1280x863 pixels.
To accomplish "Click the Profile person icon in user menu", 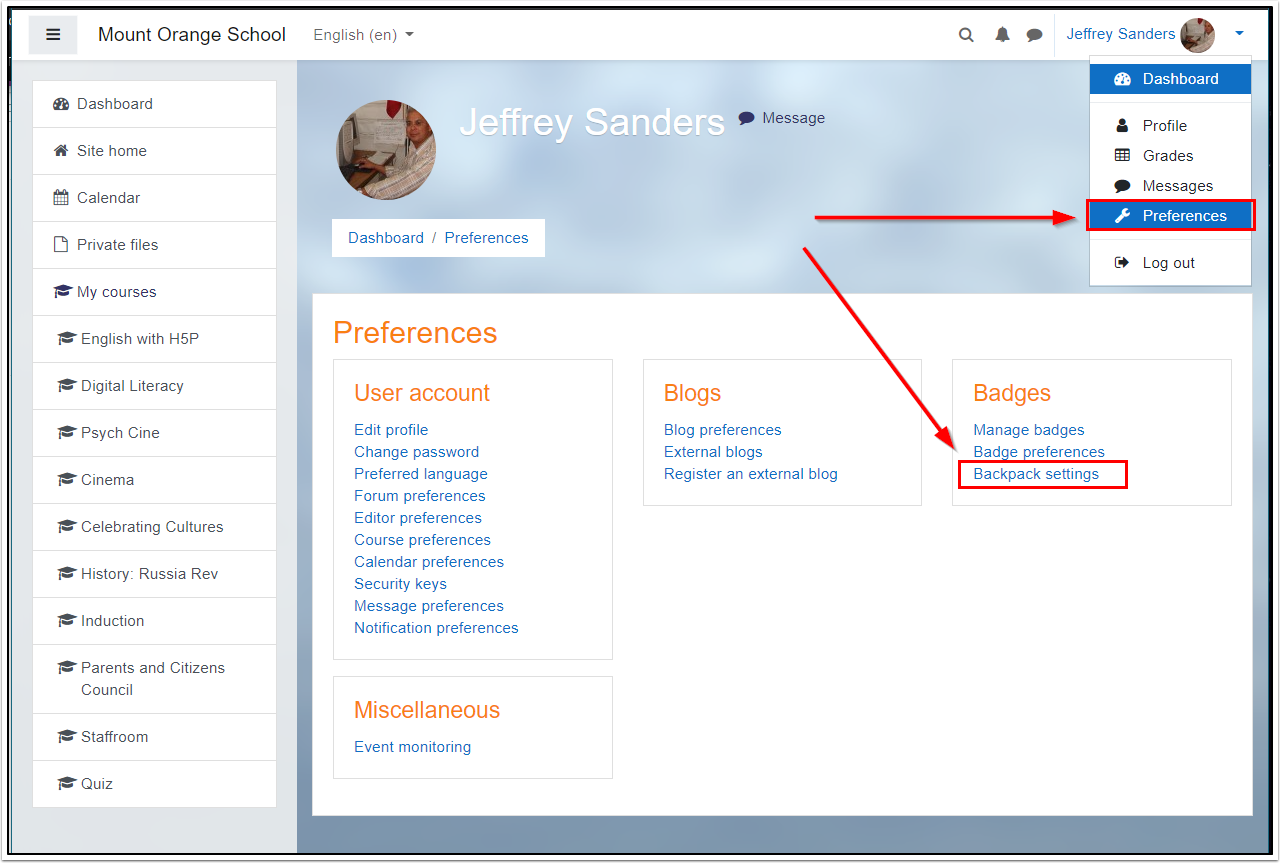I will tap(1122, 126).
